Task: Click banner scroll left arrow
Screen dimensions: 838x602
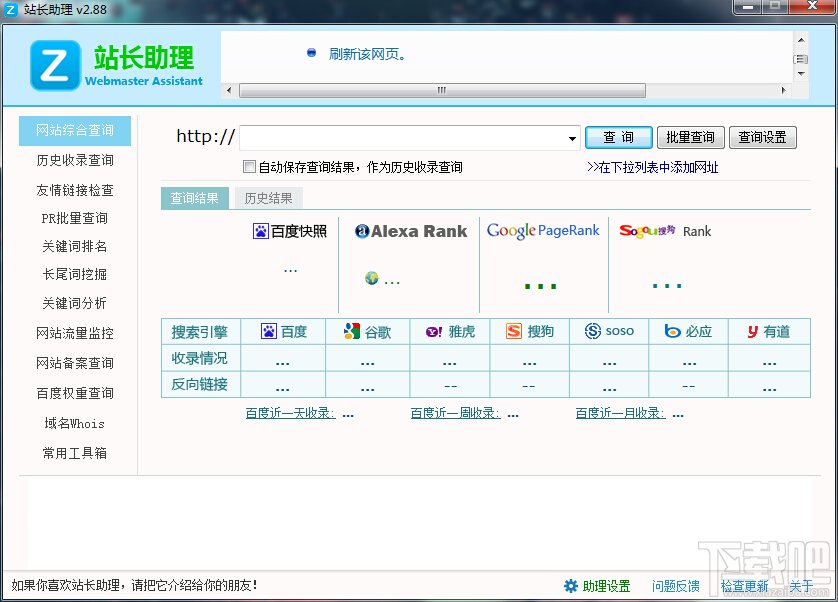Action: 229,90
